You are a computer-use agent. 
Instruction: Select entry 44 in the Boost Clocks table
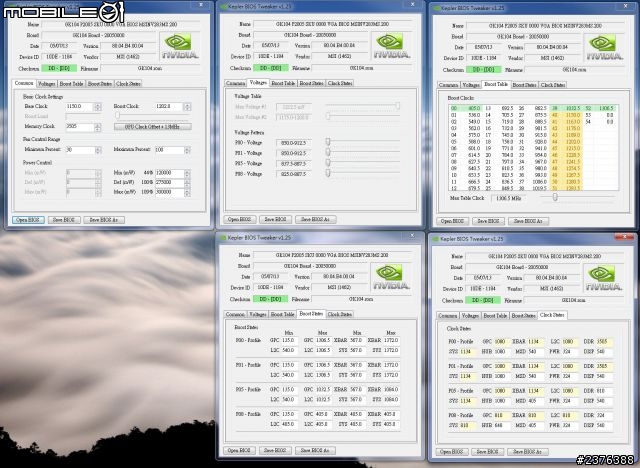[x=567, y=142]
